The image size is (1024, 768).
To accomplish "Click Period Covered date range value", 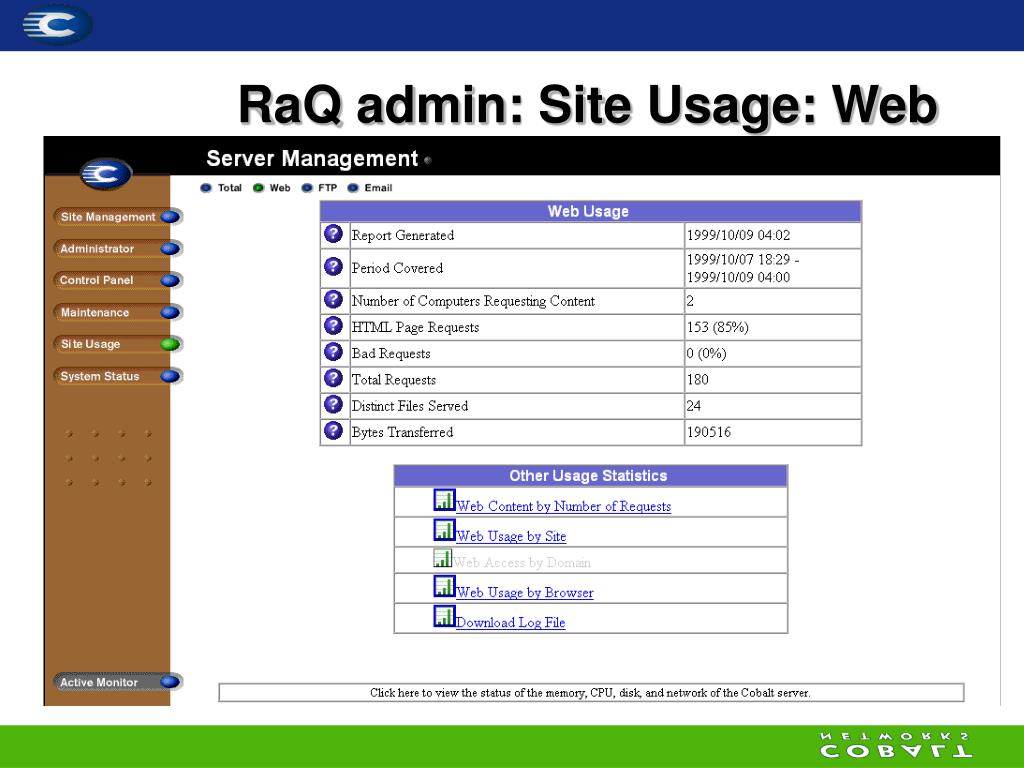I will (x=743, y=268).
